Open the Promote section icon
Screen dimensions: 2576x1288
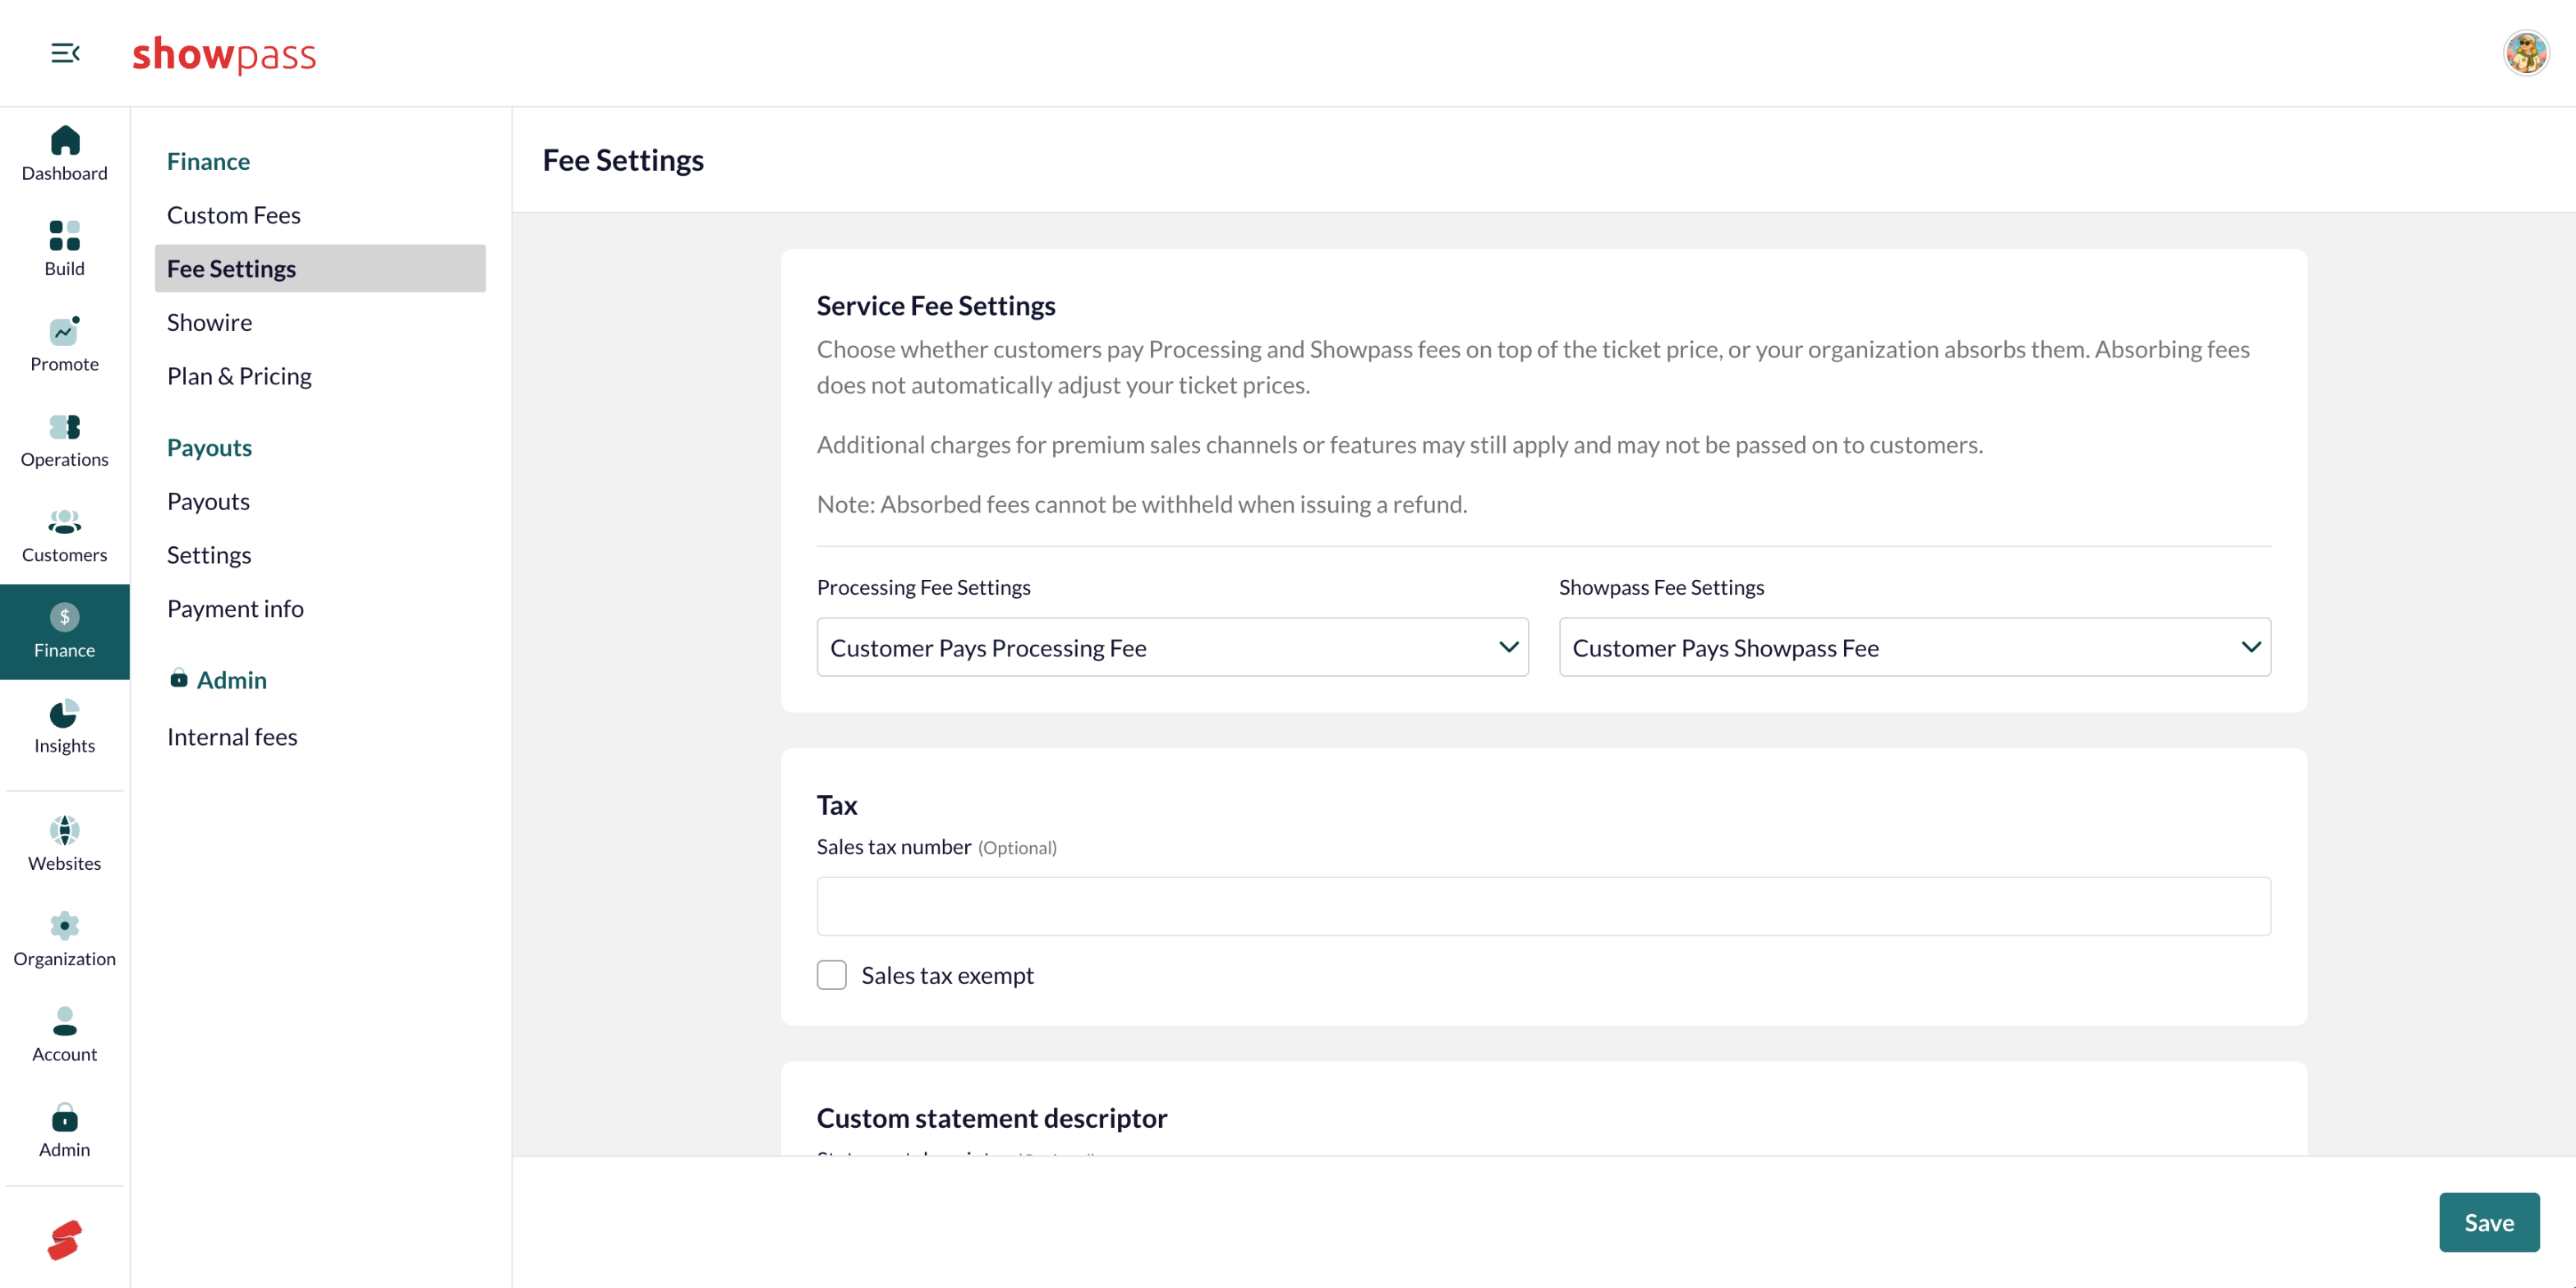click(x=65, y=331)
